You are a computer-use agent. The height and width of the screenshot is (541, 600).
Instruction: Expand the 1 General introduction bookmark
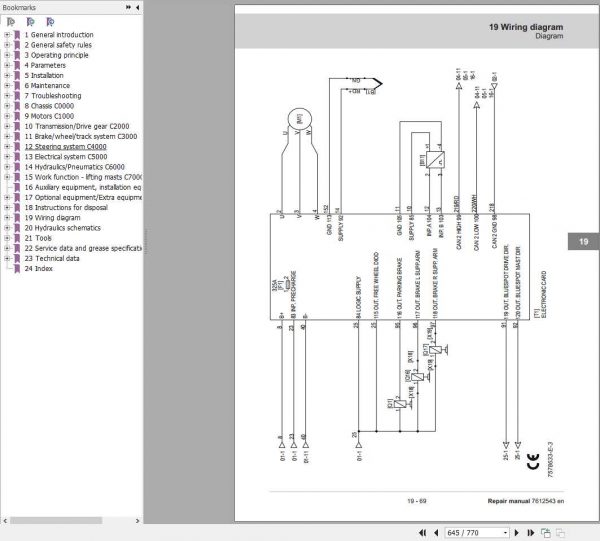click(7, 35)
